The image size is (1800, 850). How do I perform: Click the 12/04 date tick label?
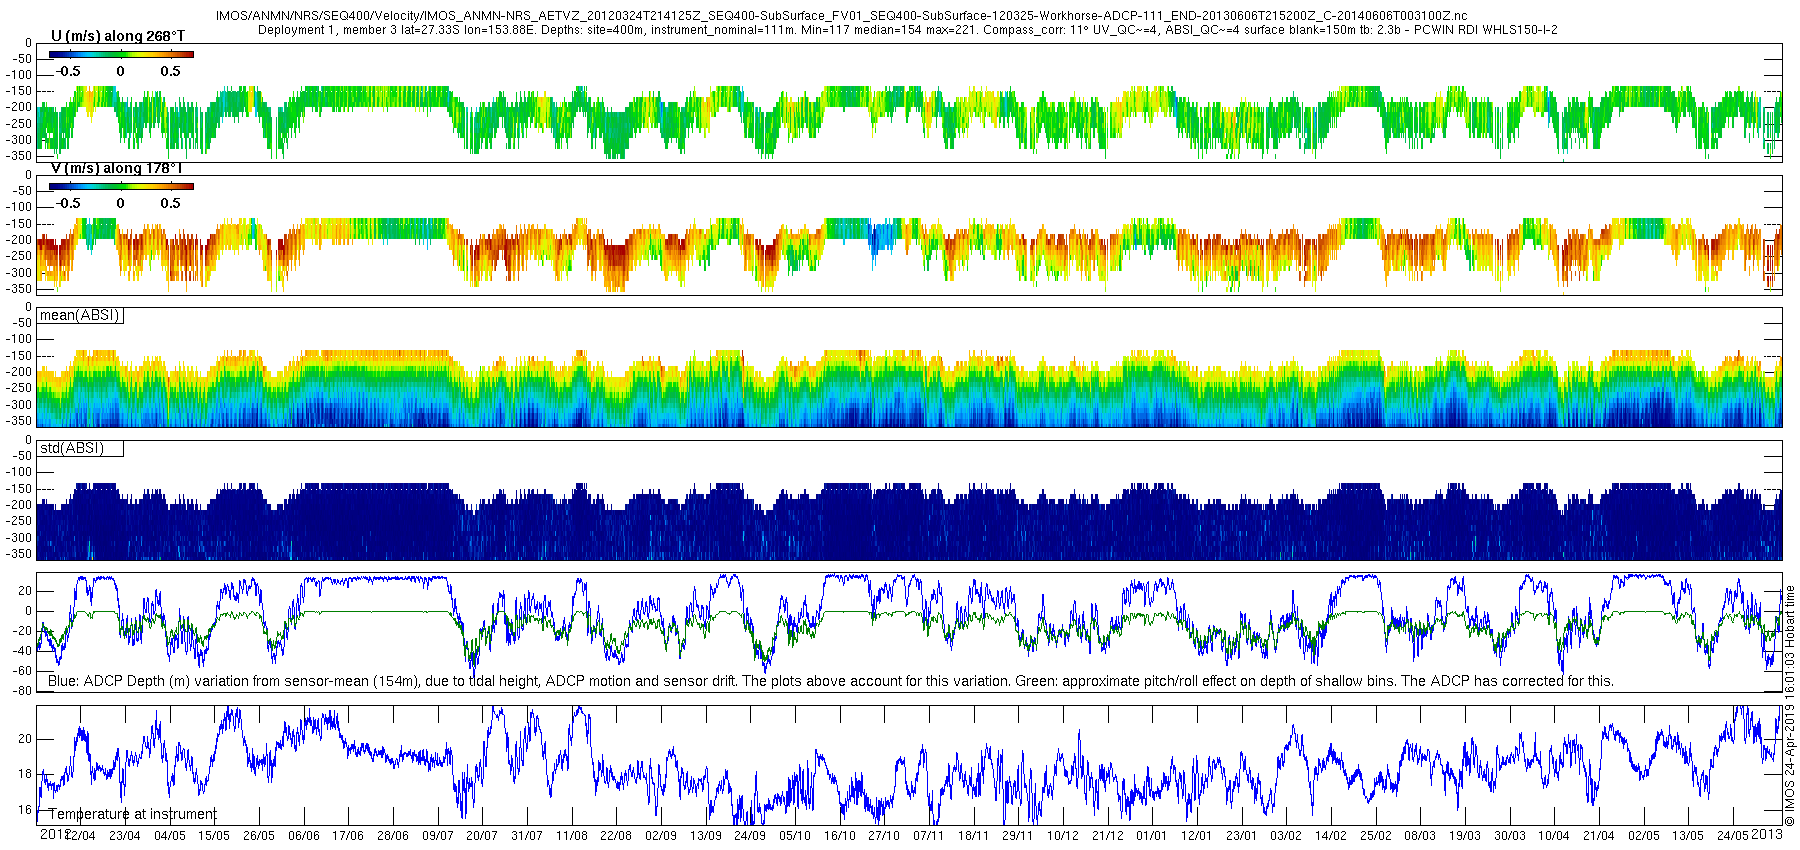click(80, 836)
